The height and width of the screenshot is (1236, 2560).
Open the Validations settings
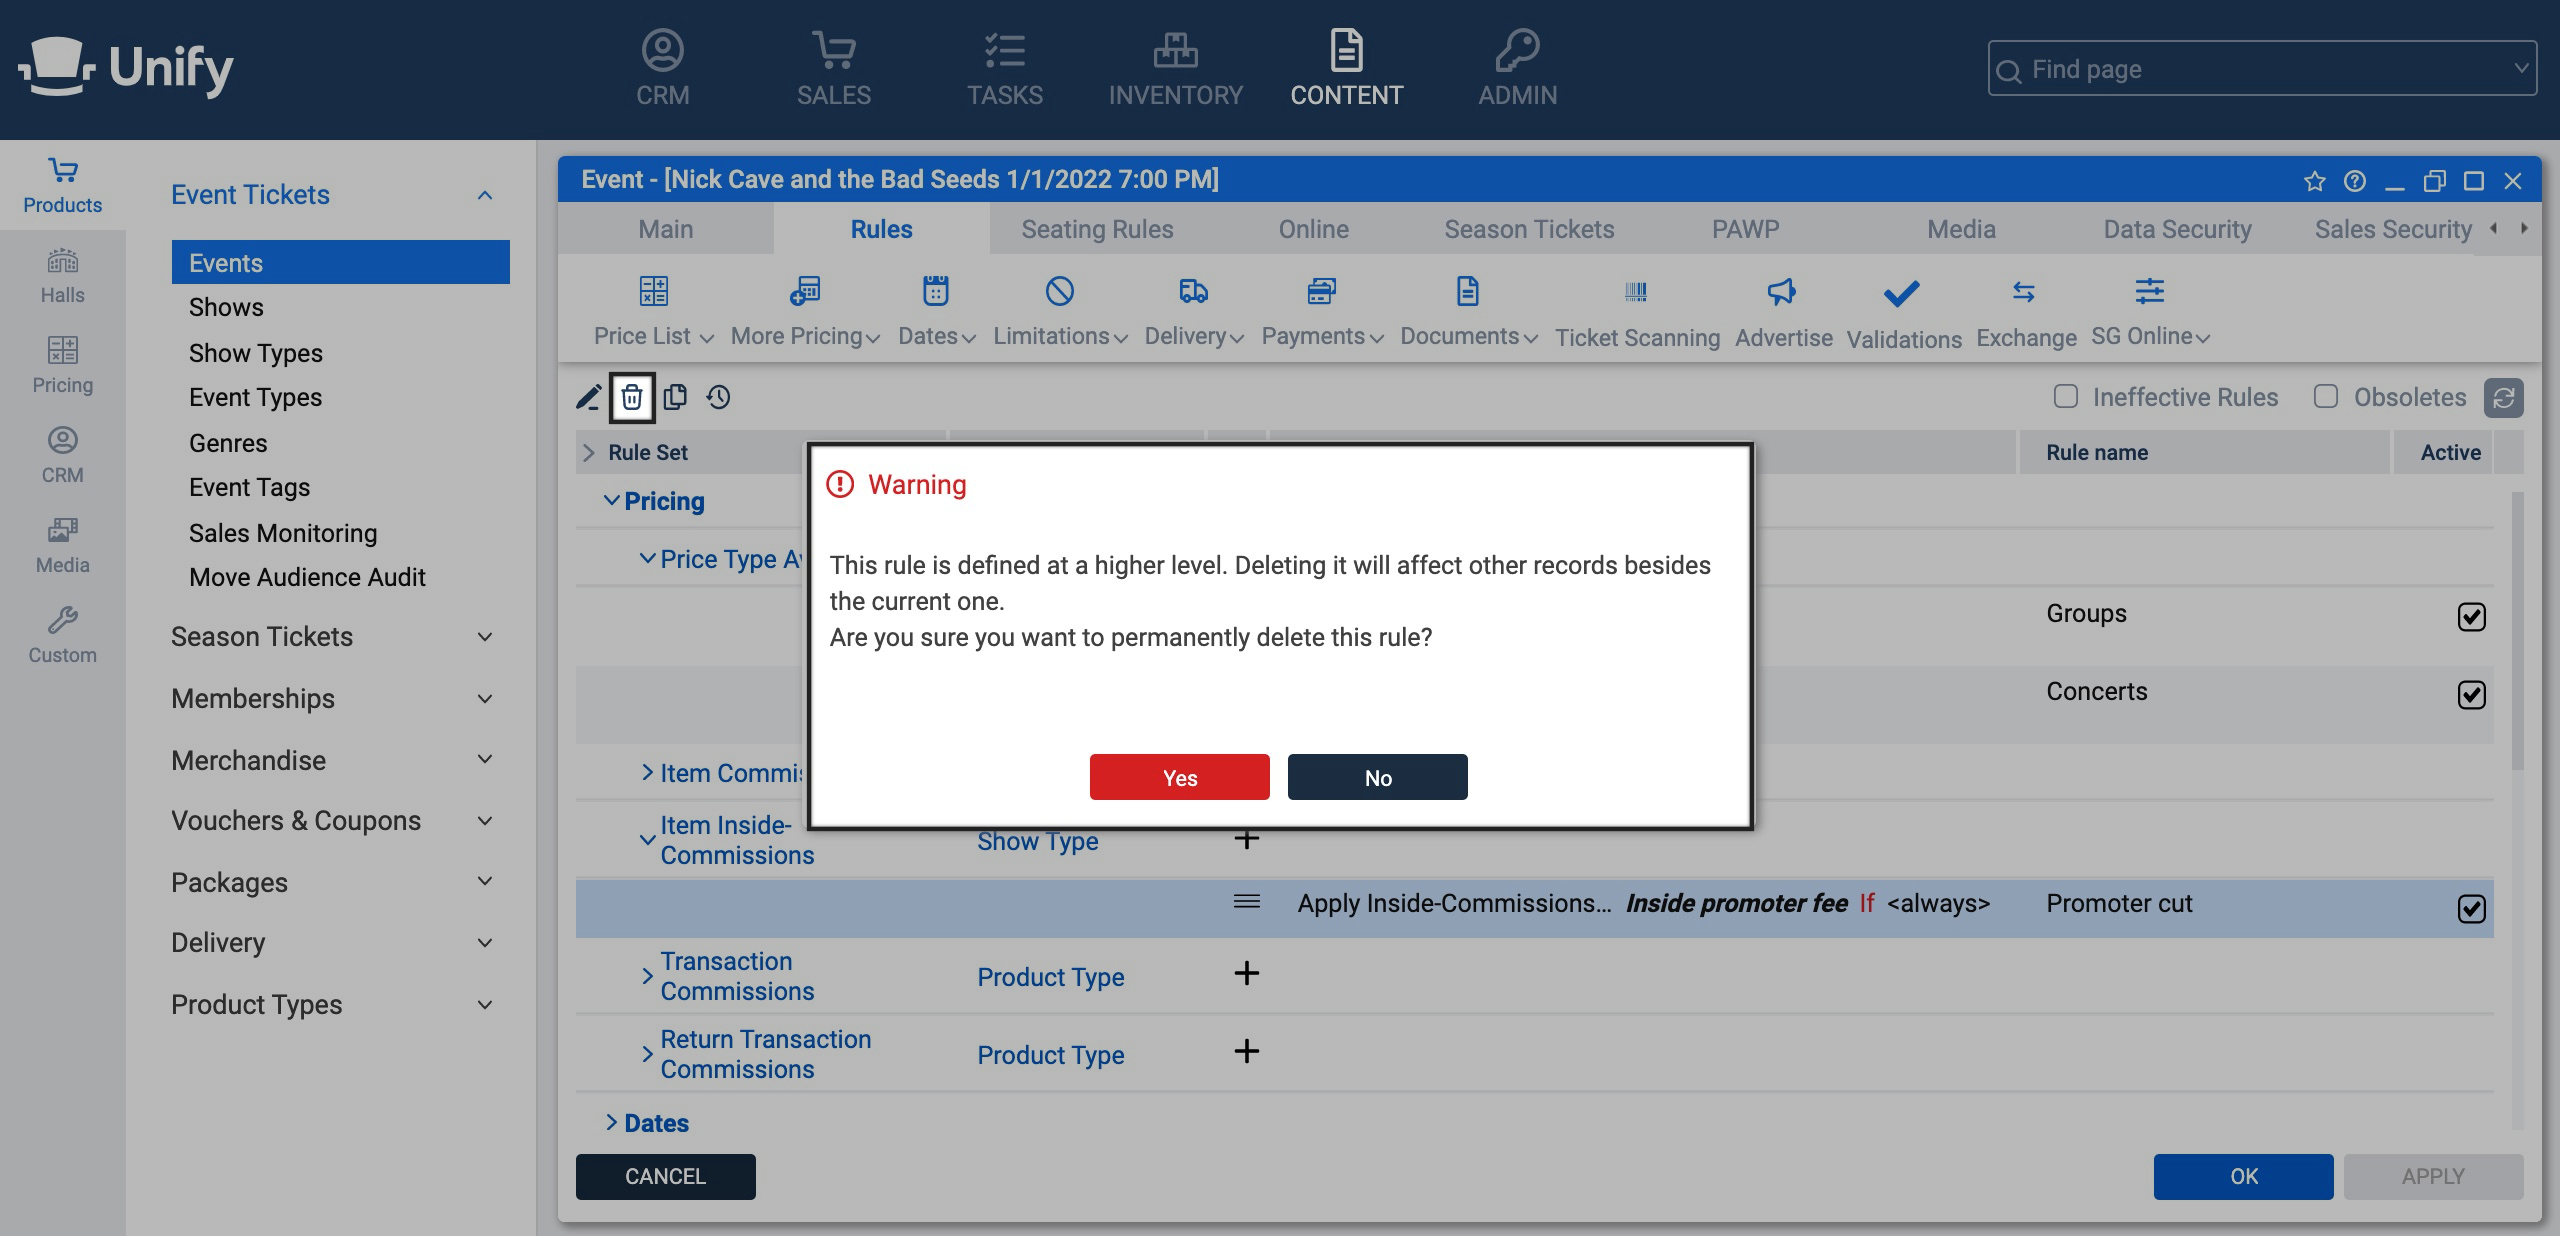1901,310
